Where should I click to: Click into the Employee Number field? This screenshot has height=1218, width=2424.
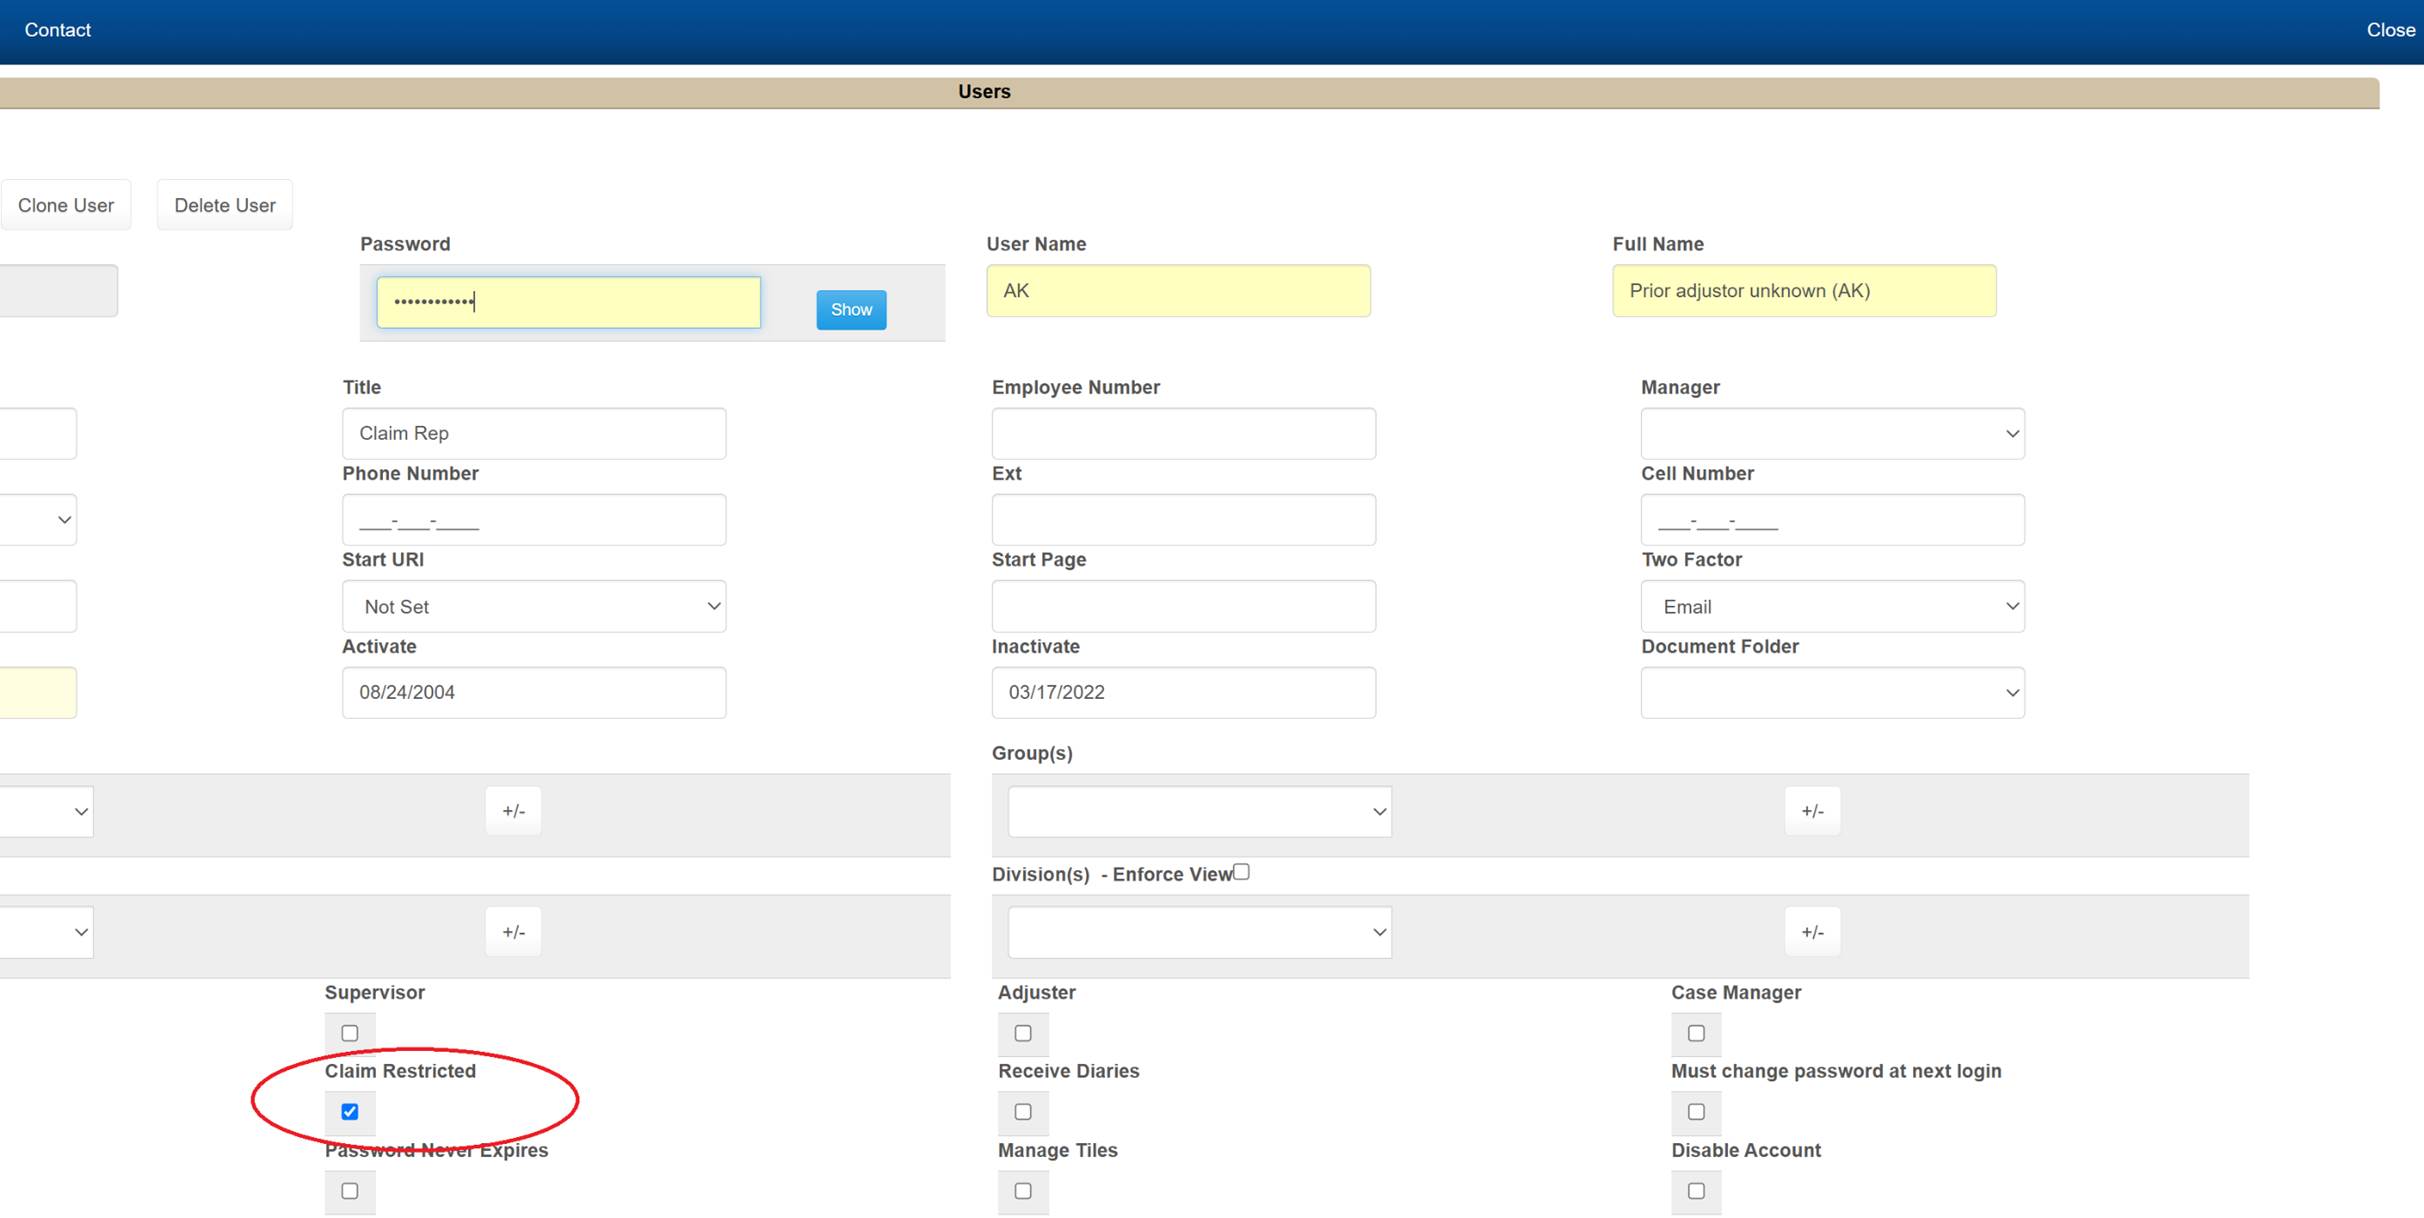tap(1183, 434)
